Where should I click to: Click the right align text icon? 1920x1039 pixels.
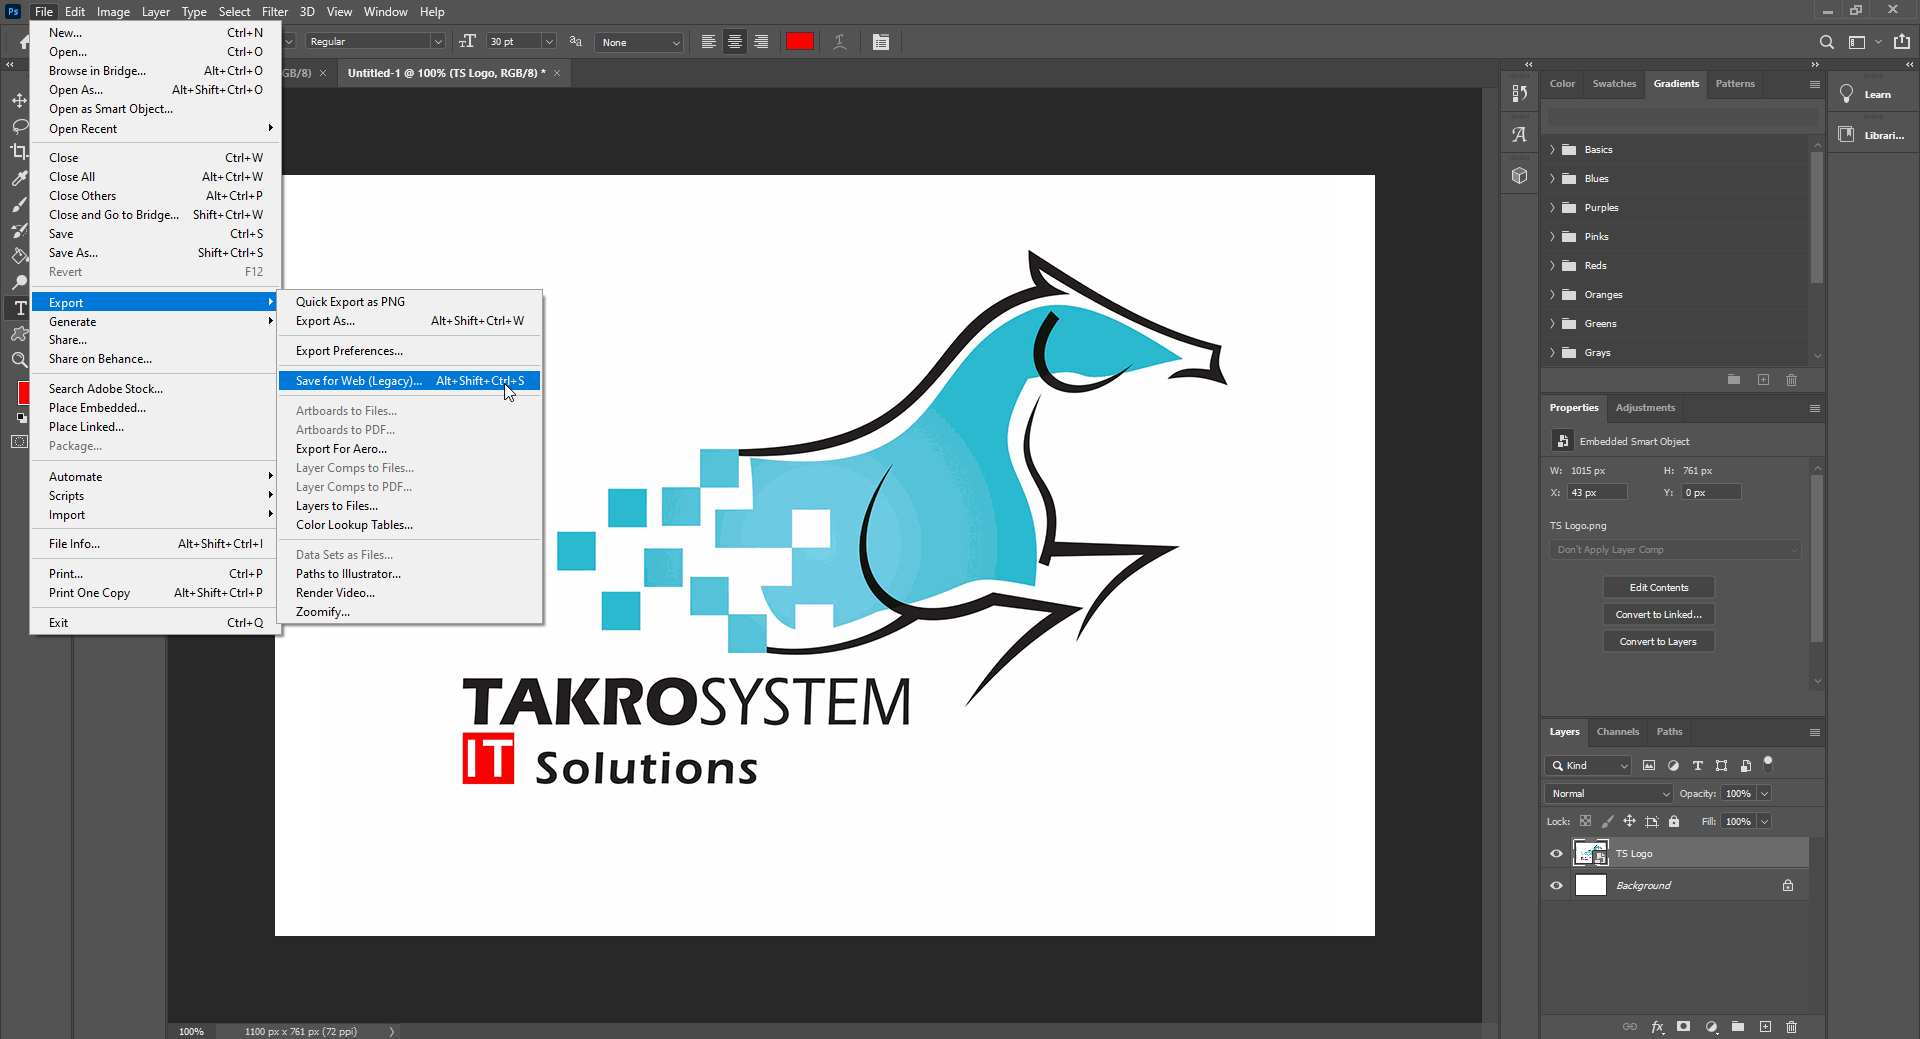761,42
